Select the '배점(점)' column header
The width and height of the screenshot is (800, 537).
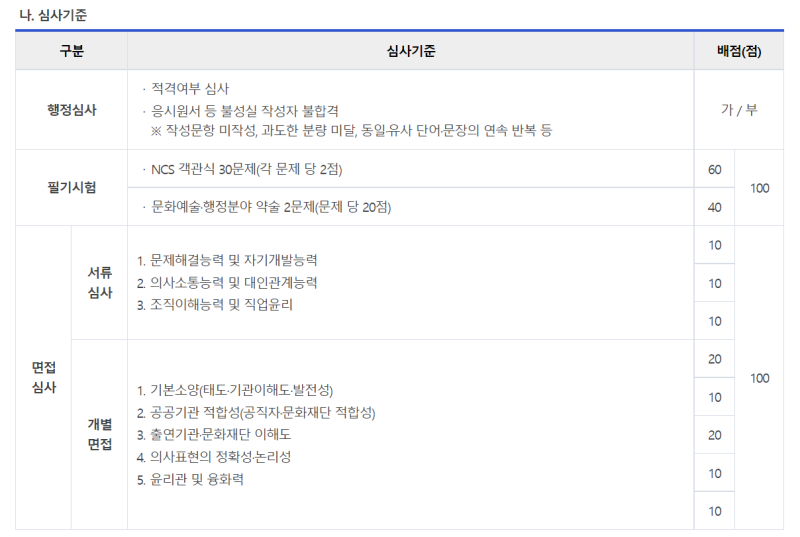739,51
